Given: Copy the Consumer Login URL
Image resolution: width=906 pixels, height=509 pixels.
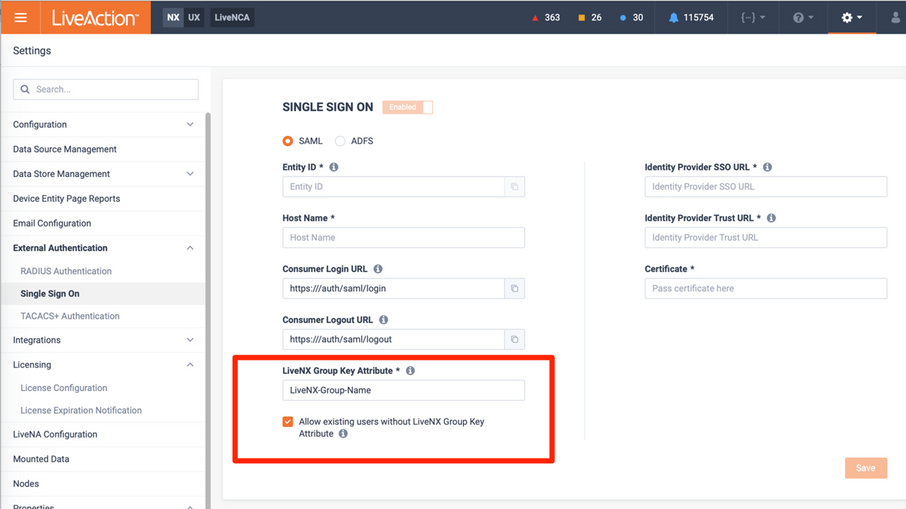Looking at the screenshot, I should [514, 288].
